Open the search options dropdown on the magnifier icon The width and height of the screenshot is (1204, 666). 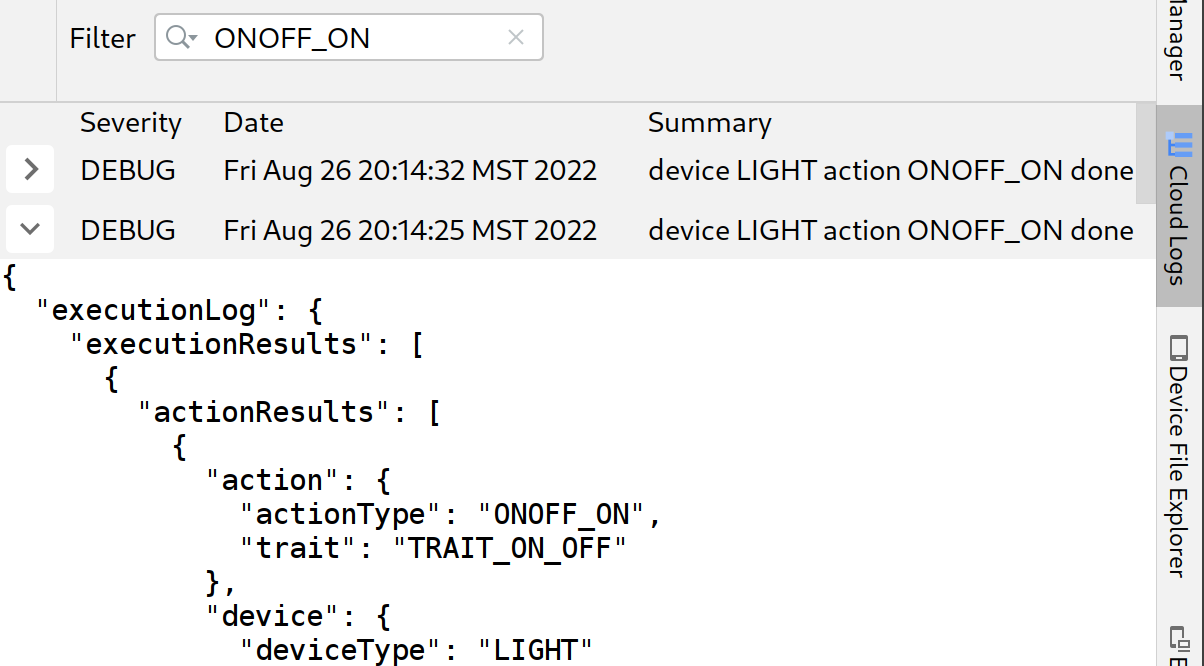pyautogui.click(x=190, y=42)
